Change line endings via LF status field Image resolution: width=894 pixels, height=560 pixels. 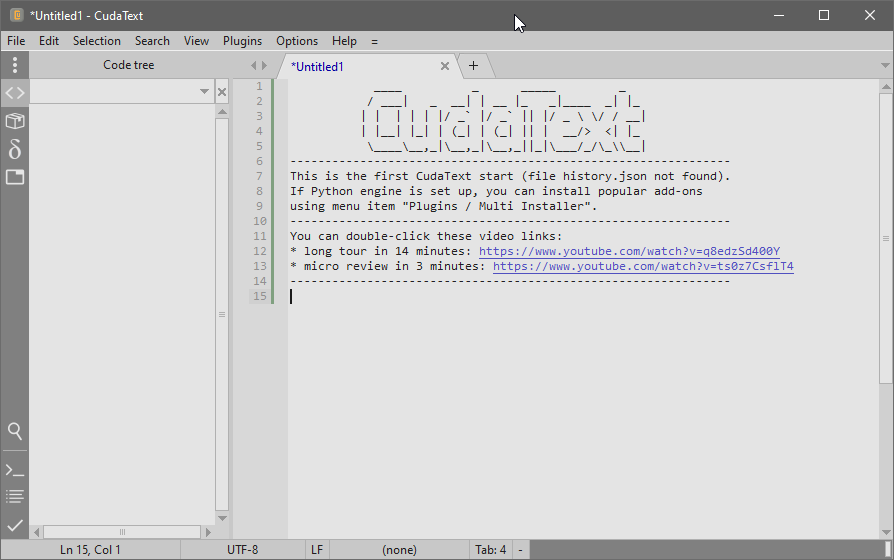point(317,550)
